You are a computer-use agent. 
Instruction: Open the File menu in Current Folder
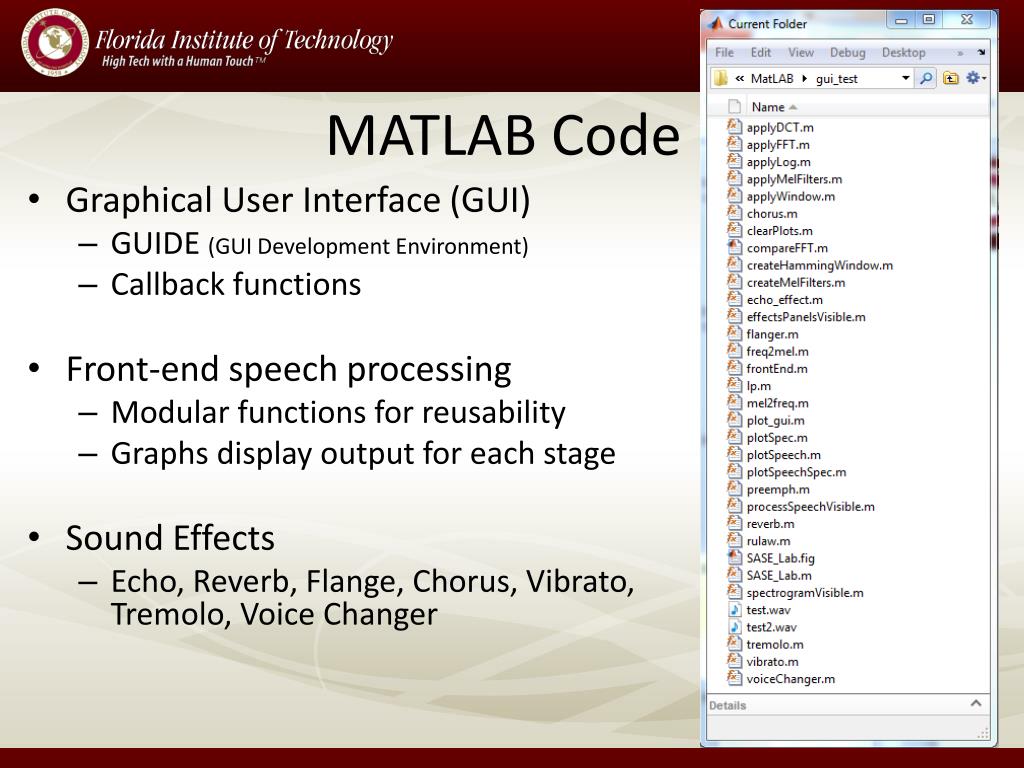[724, 52]
